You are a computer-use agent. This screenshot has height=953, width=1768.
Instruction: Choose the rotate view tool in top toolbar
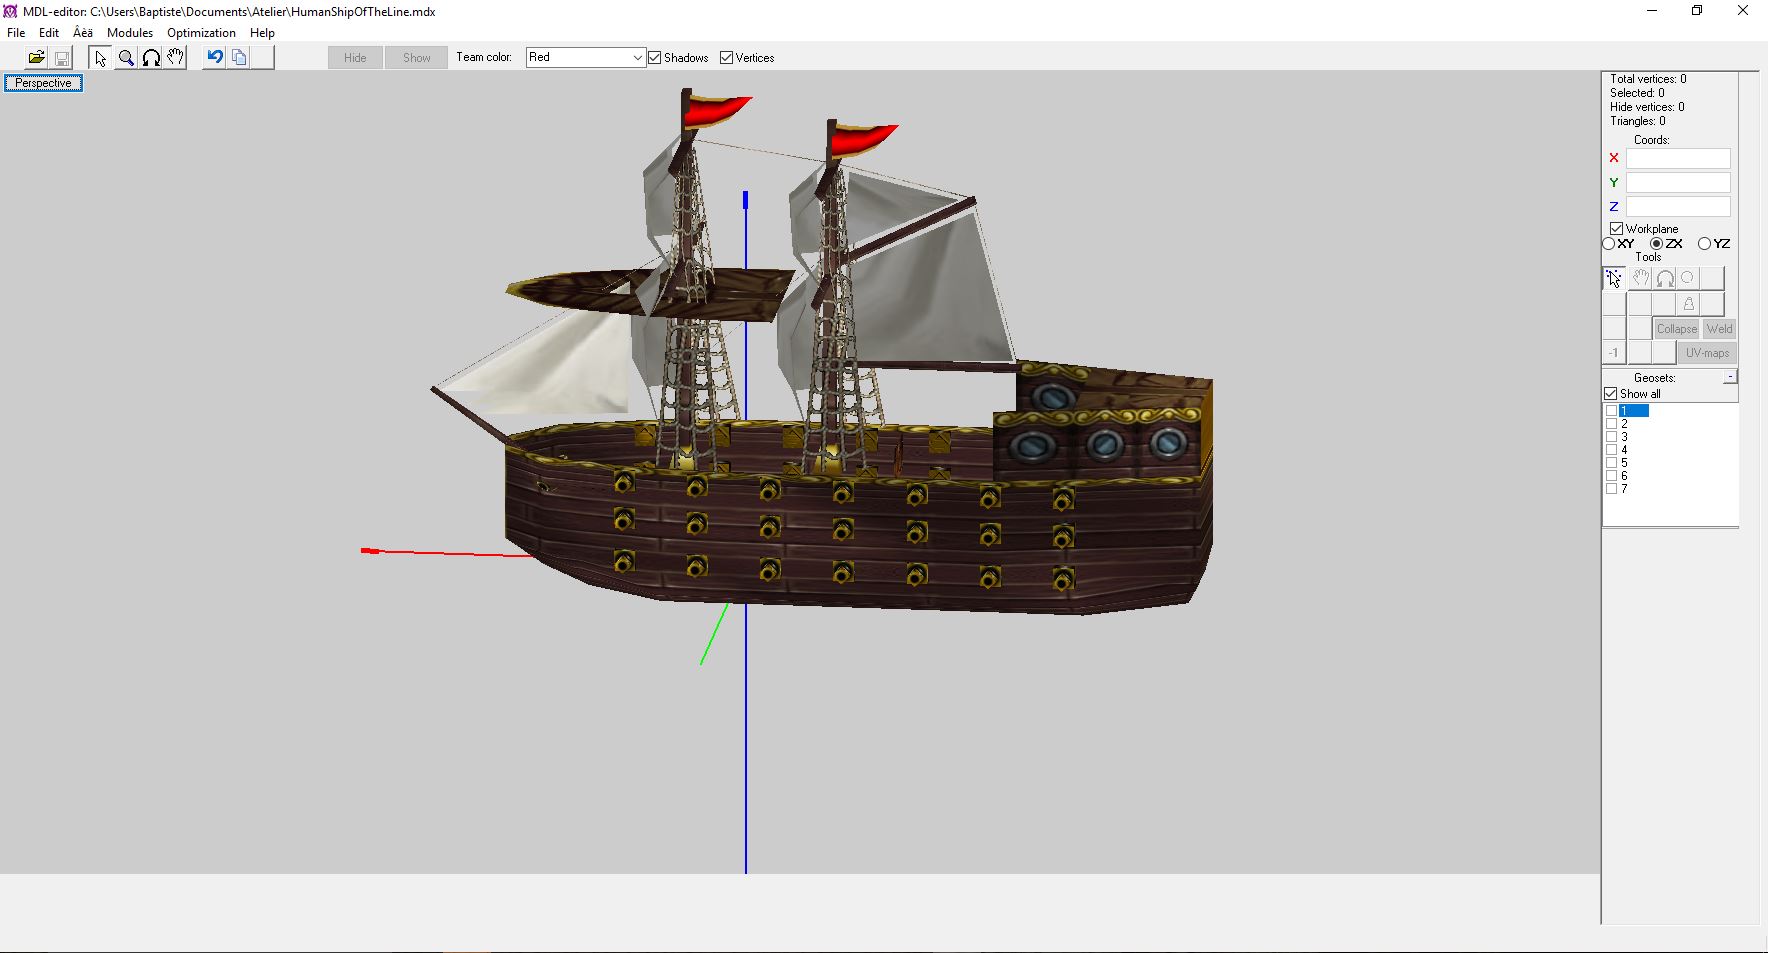[x=151, y=58]
